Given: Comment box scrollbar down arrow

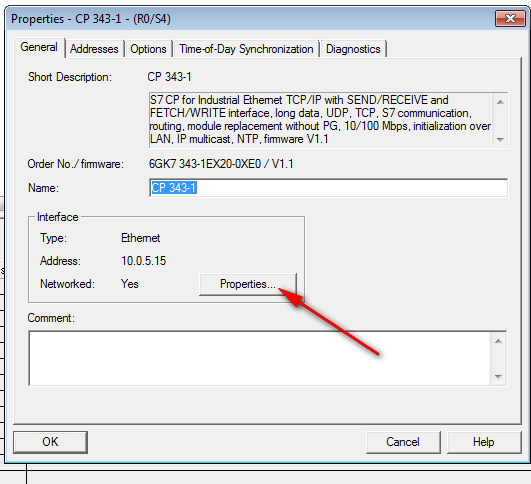Looking at the screenshot, I should [x=498, y=376].
